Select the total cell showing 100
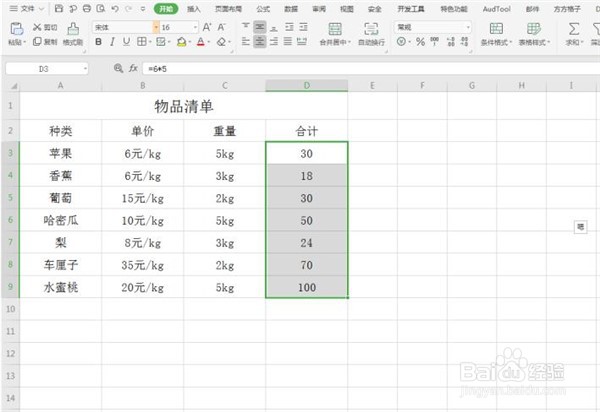600x412 pixels. 307,287
